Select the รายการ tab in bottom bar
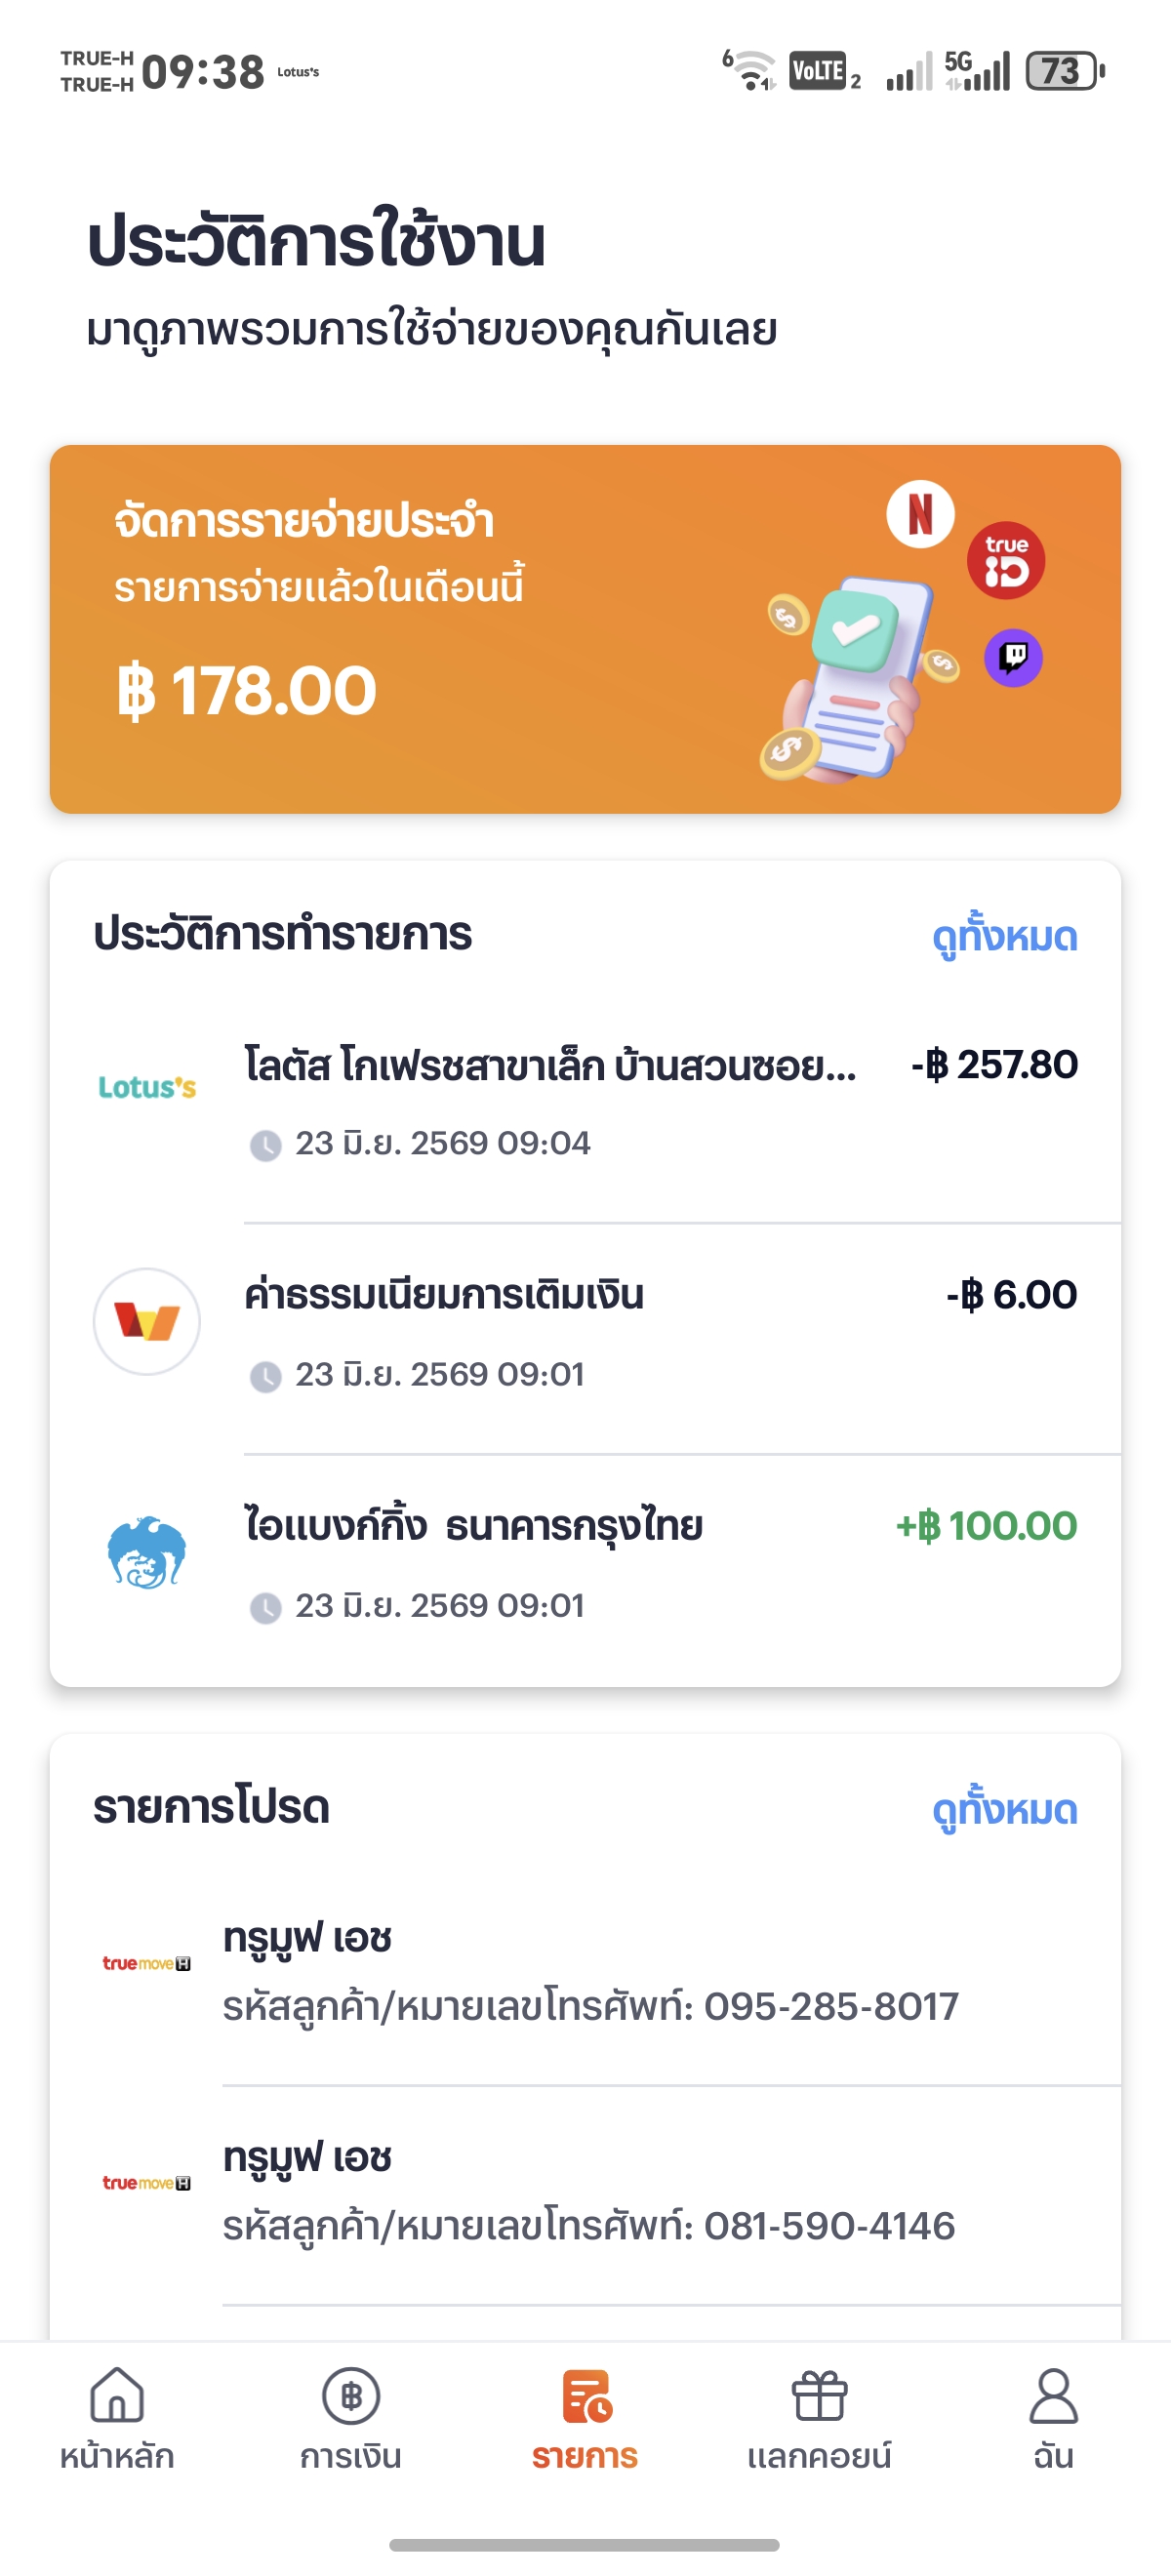 click(585, 2418)
